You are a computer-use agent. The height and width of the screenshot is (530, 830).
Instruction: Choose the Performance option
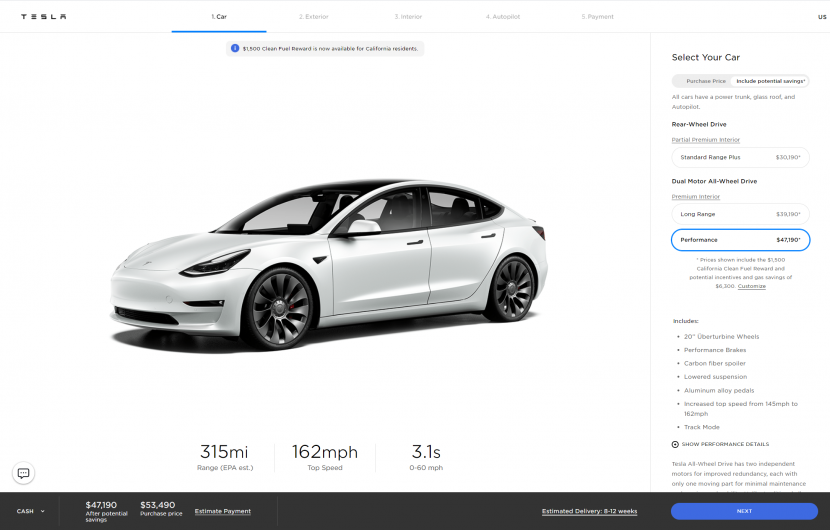[740, 240]
